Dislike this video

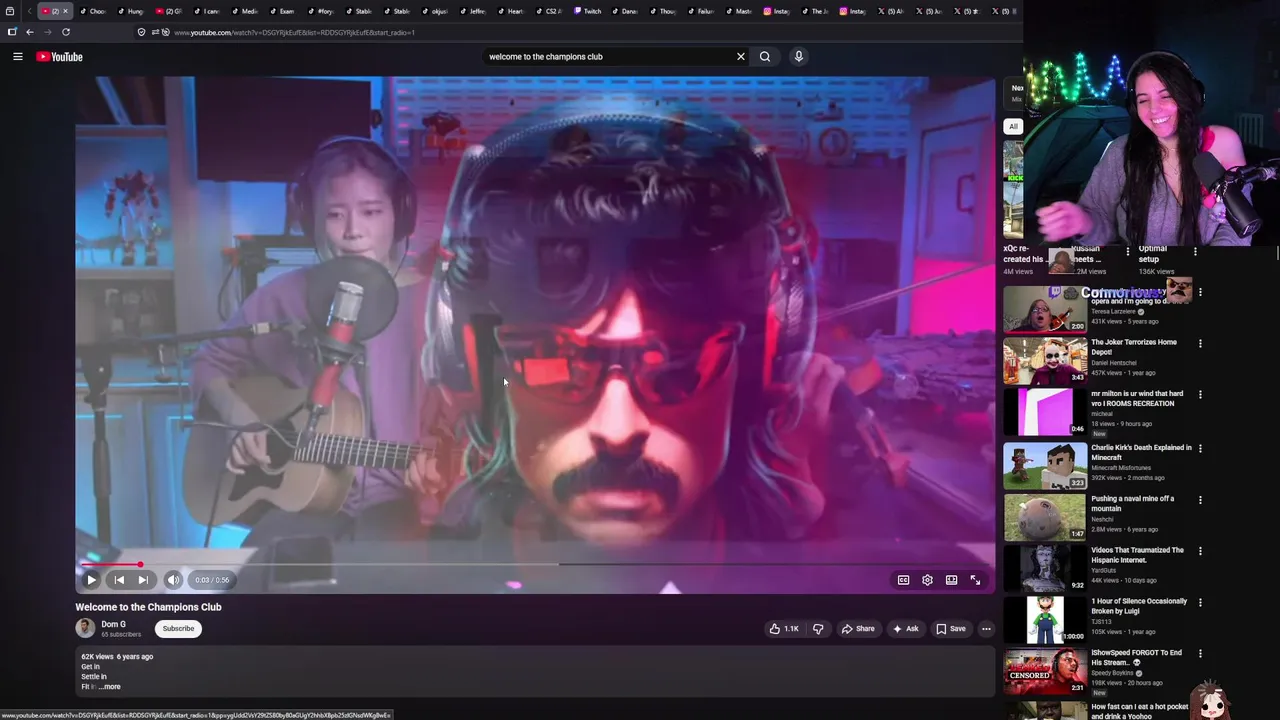[818, 629]
